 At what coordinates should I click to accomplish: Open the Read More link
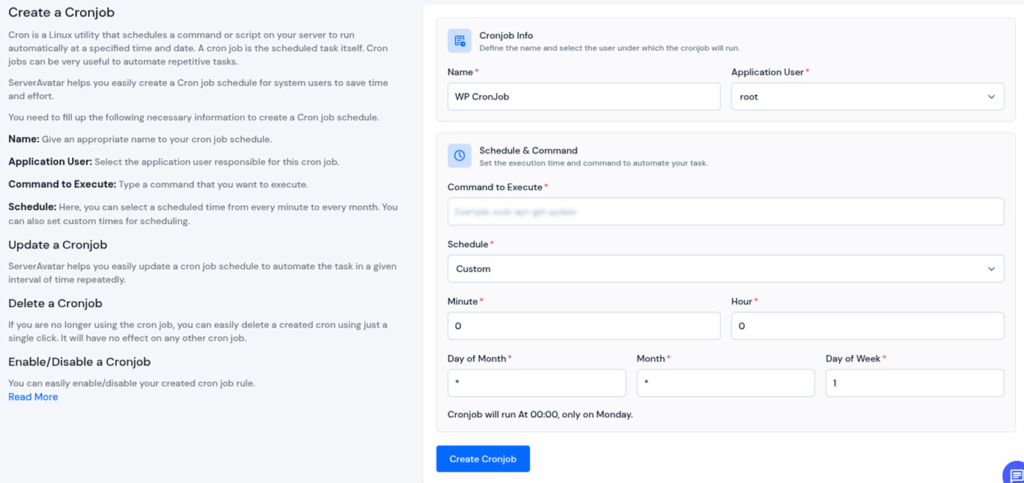(x=33, y=397)
